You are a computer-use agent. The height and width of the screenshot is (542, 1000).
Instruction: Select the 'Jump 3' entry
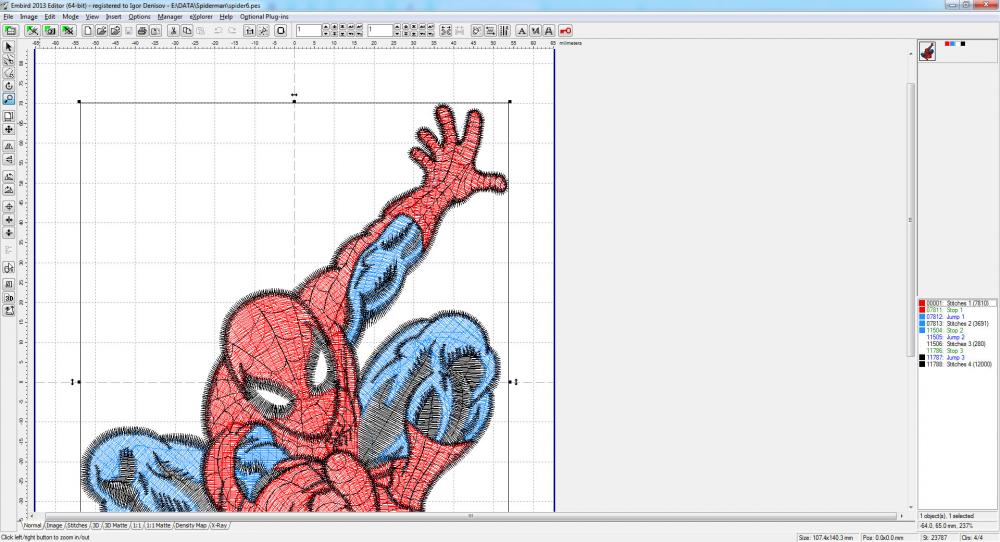[x=957, y=358]
